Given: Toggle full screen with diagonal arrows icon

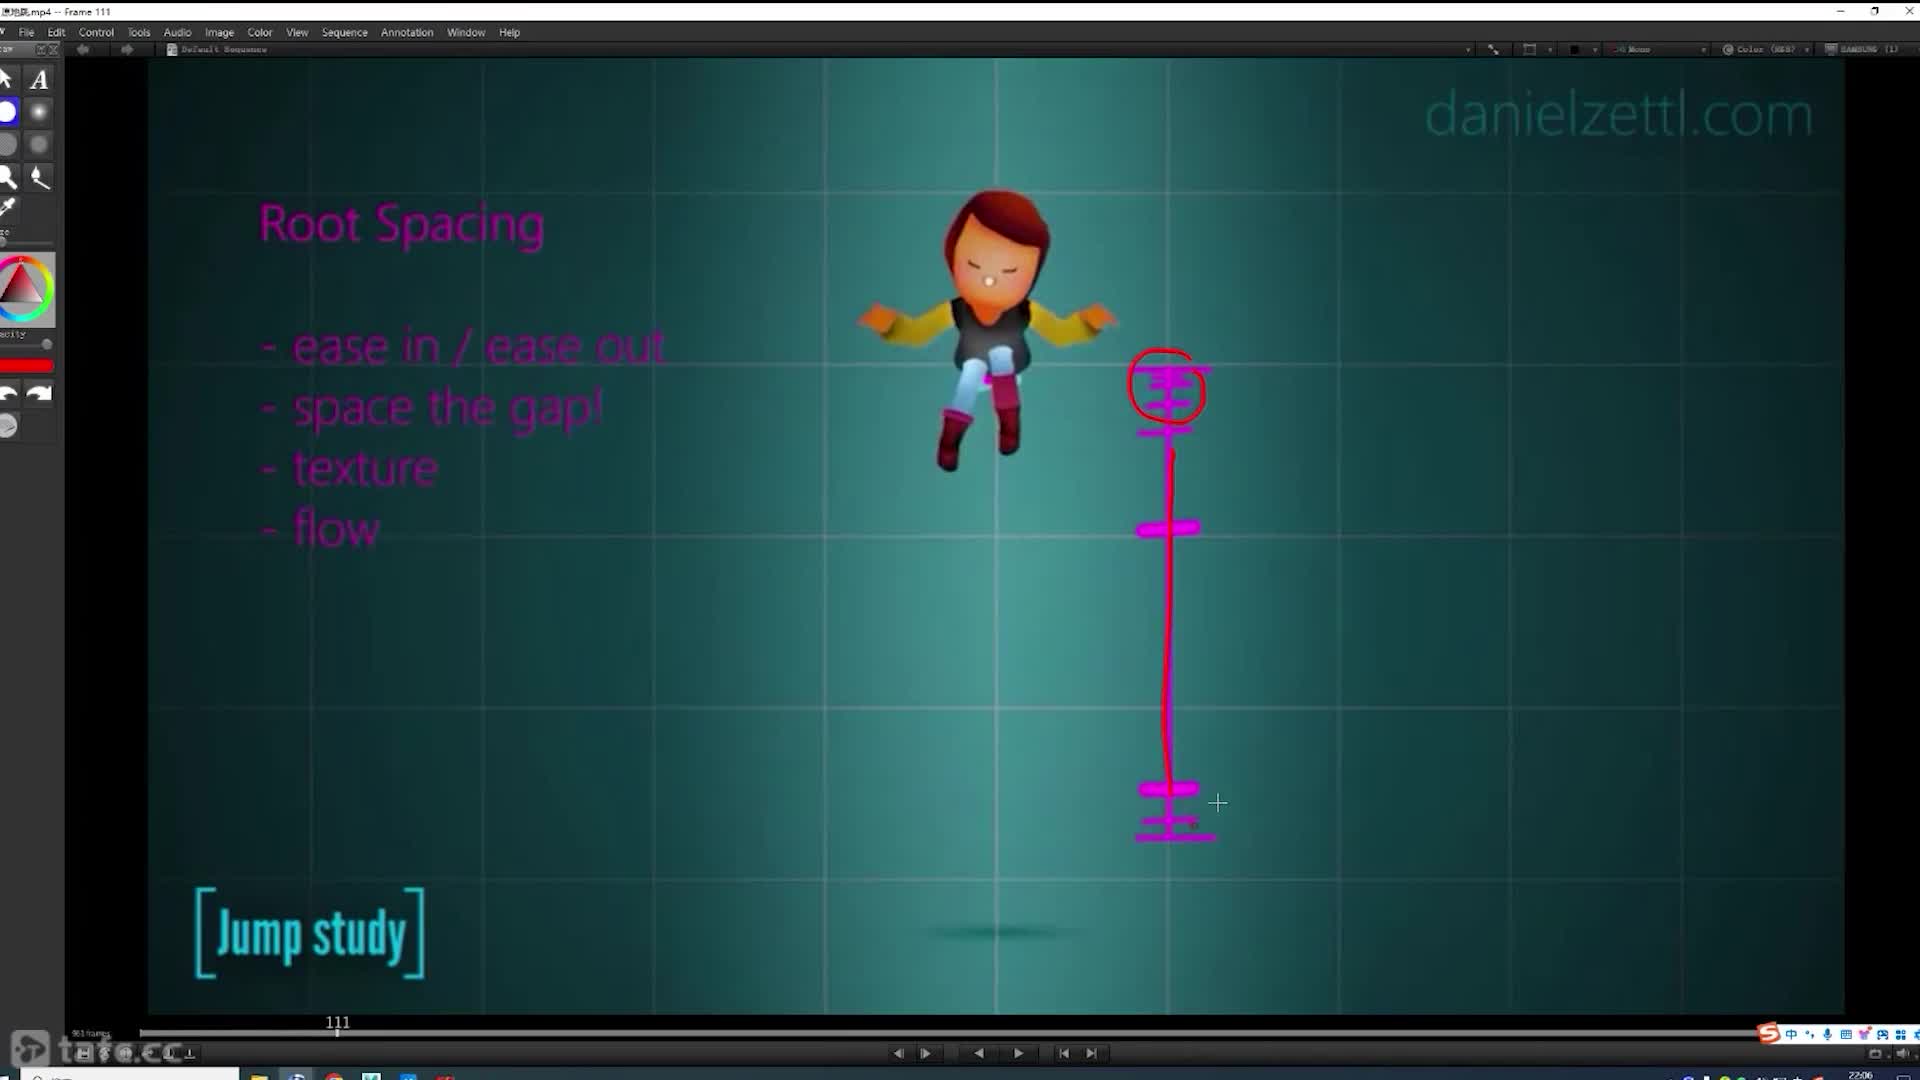Looking at the screenshot, I should click(x=1493, y=49).
